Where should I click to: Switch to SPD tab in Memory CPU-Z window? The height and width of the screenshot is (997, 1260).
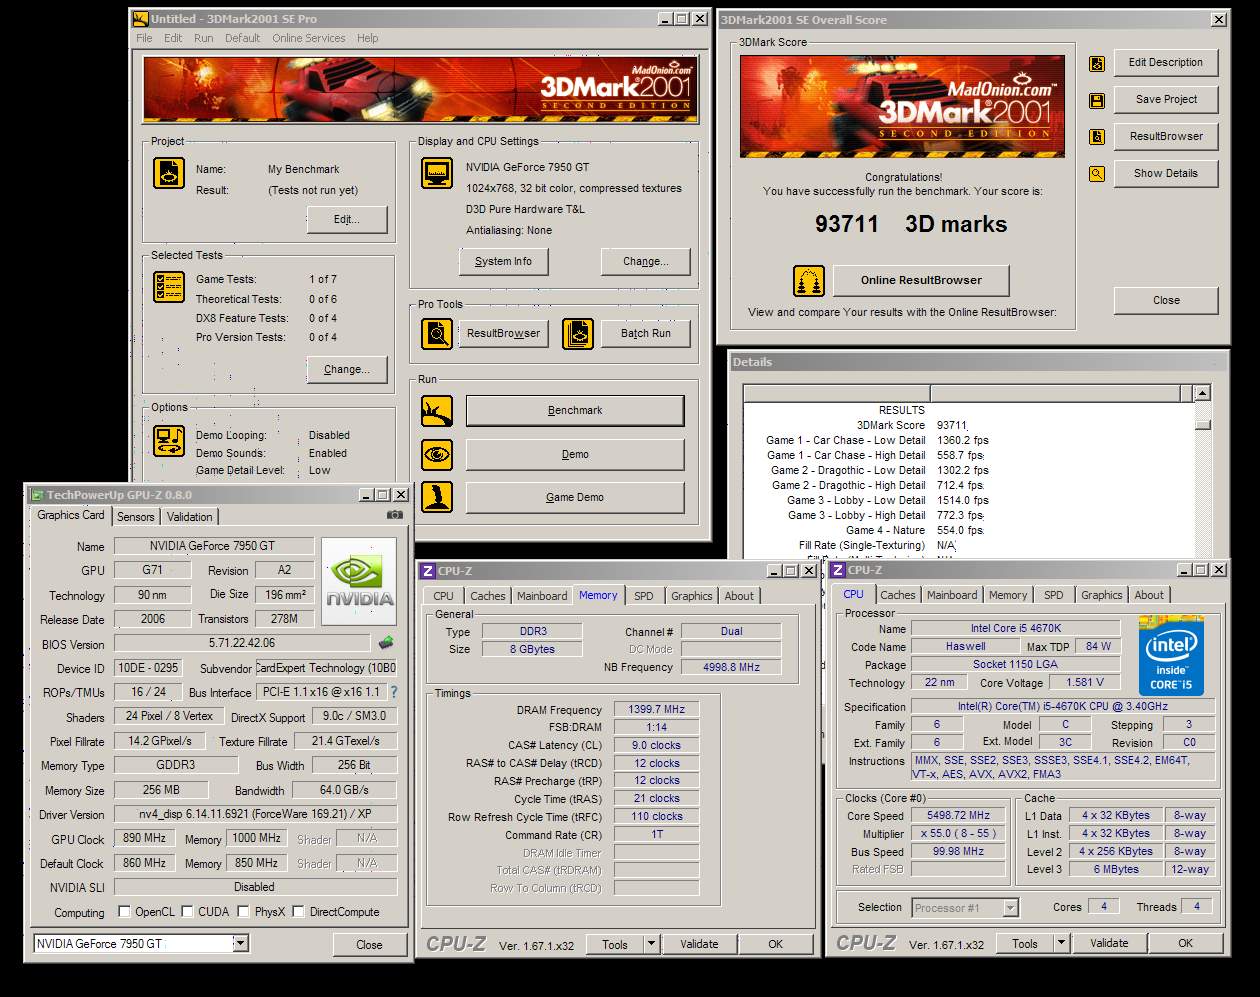(x=644, y=596)
